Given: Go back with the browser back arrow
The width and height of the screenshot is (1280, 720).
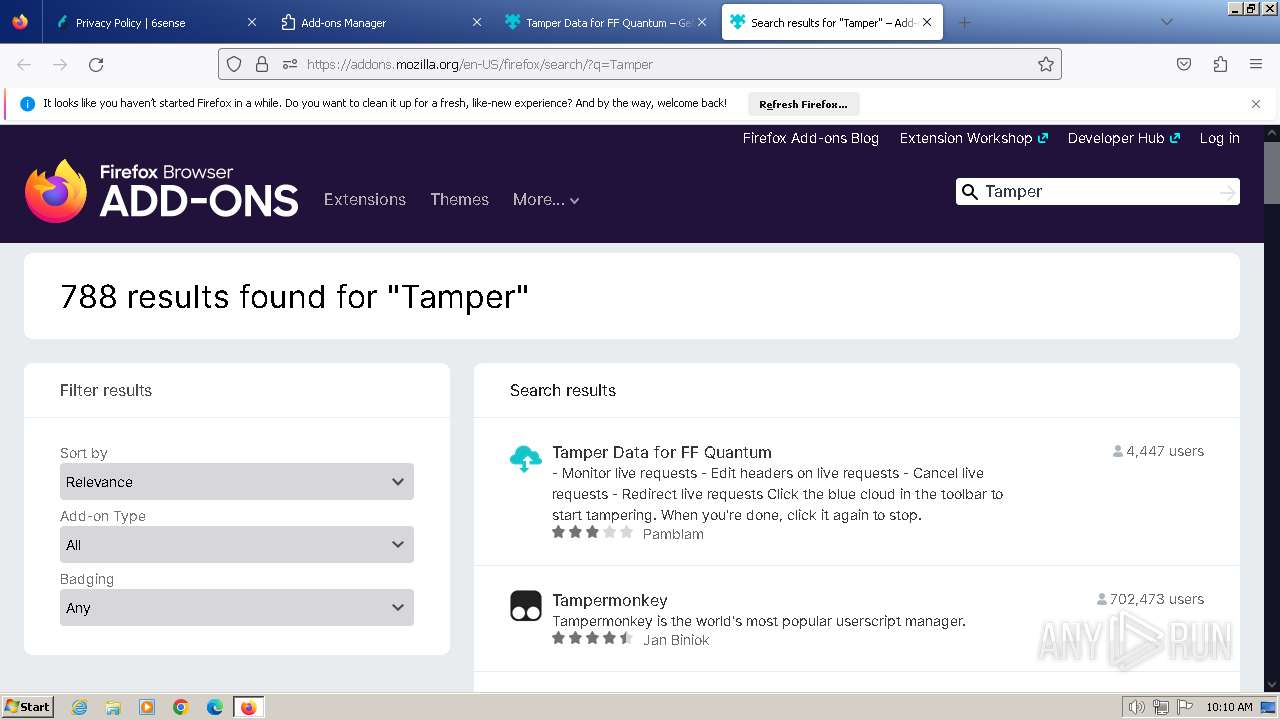Looking at the screenshot, I should click(x=24, y=64).
